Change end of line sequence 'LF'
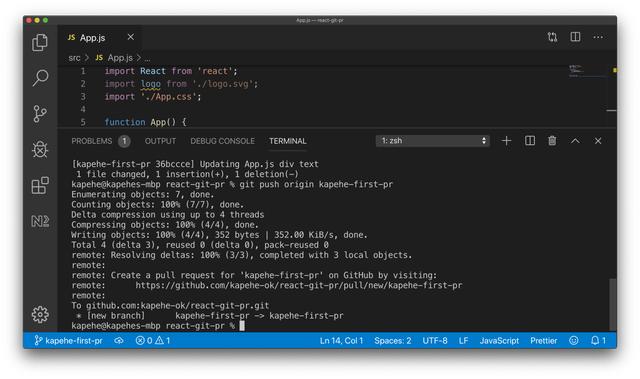This screenshot has height=379, width=640. coord(463,341)
